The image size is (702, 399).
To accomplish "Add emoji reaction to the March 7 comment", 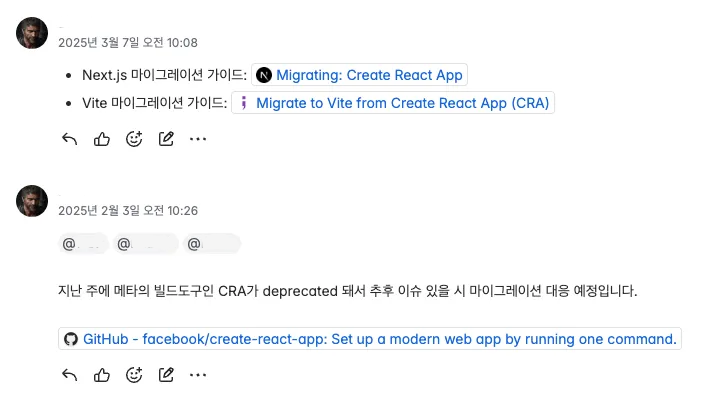I will coord(134,139).
